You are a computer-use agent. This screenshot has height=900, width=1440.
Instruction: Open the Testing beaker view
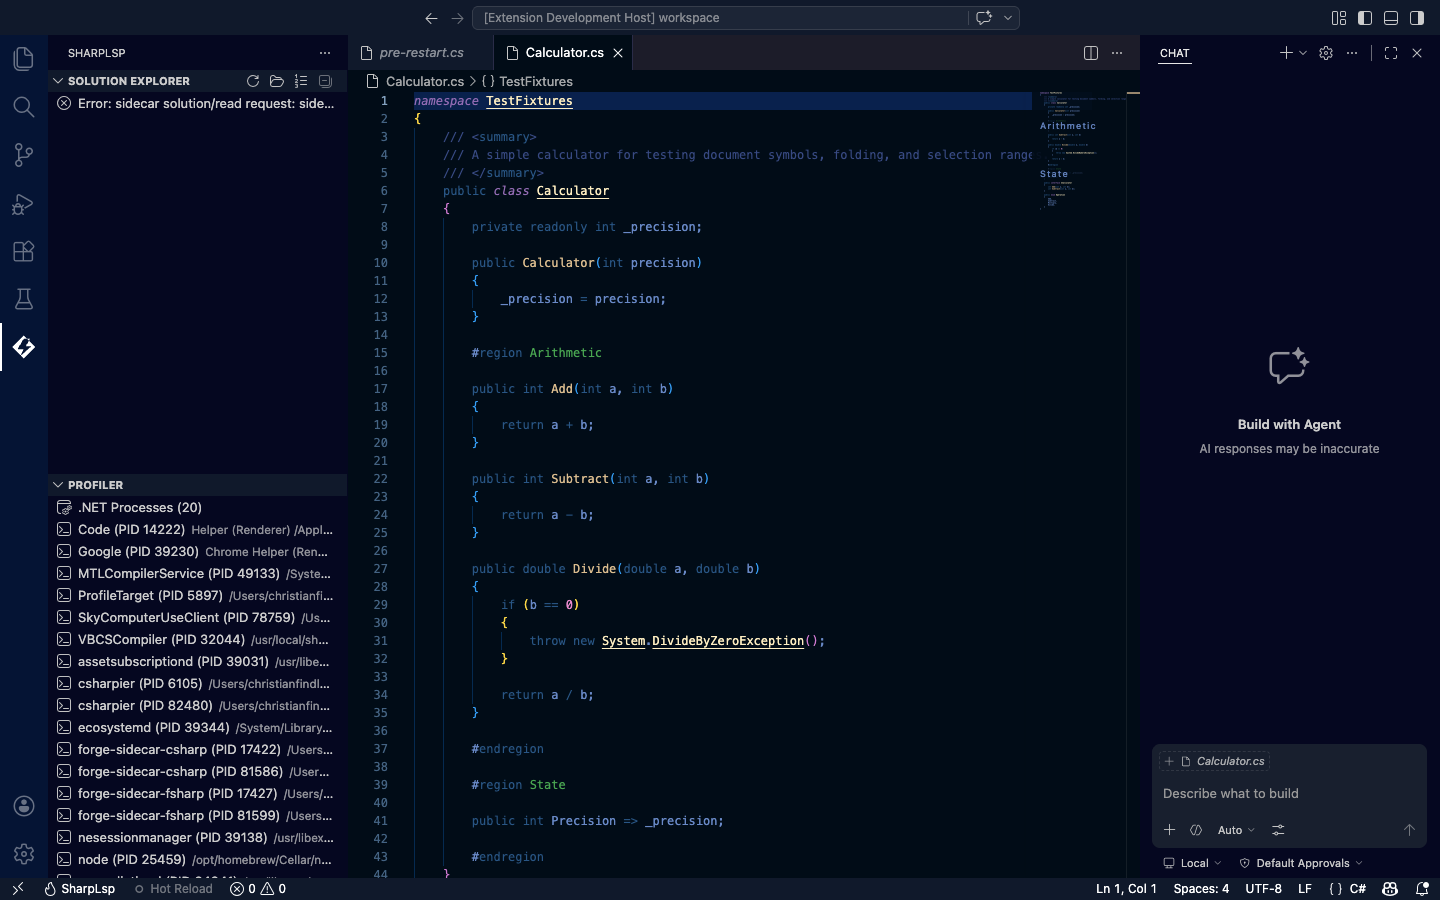coord(24,299)
